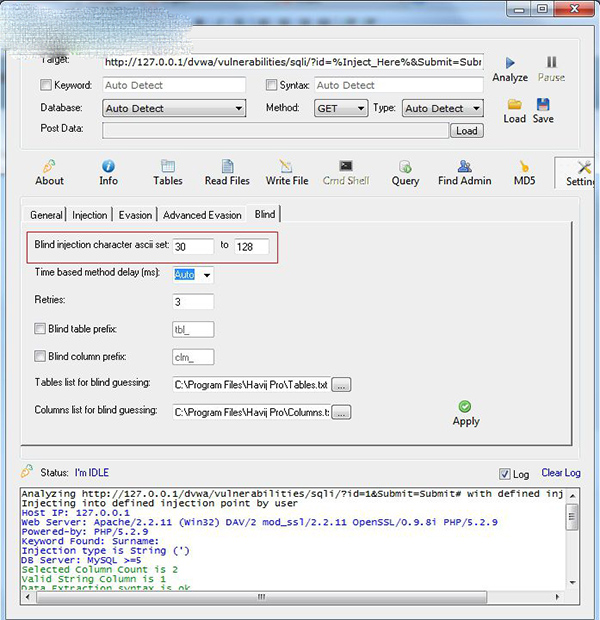Enable the Blind table prefix checkbox
Image resolution: width=600 pixels, height=620 pixels.
(x=40, y=328)
